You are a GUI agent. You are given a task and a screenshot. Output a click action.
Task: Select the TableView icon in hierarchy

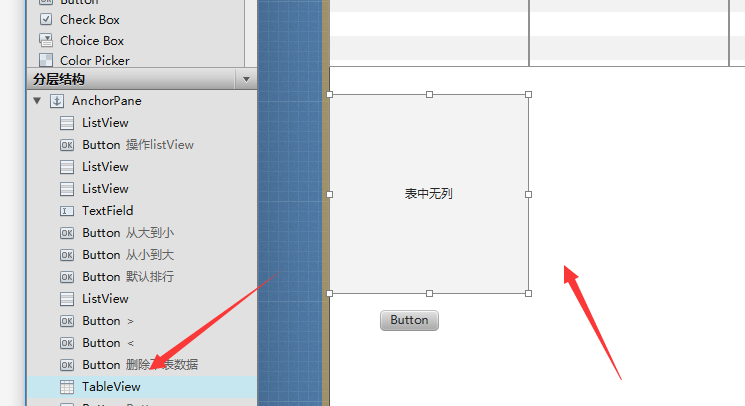pos(67,387)
